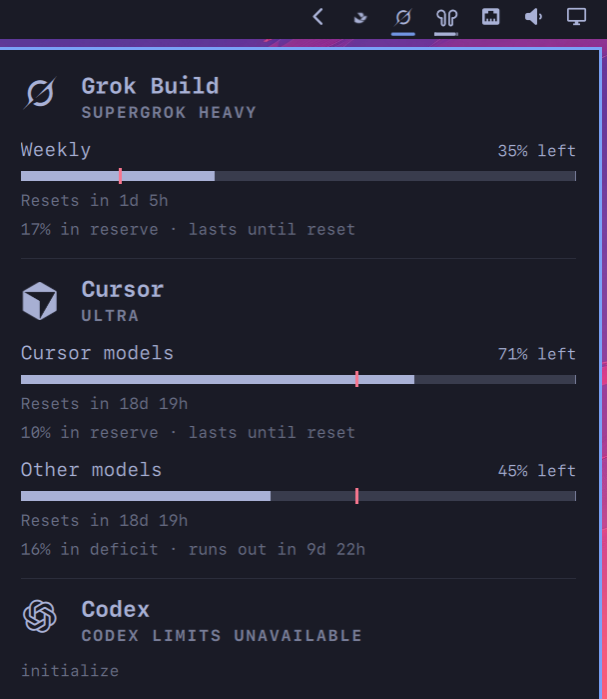Select the Cursor heading

pyautogui.click(x=123, y=289)
